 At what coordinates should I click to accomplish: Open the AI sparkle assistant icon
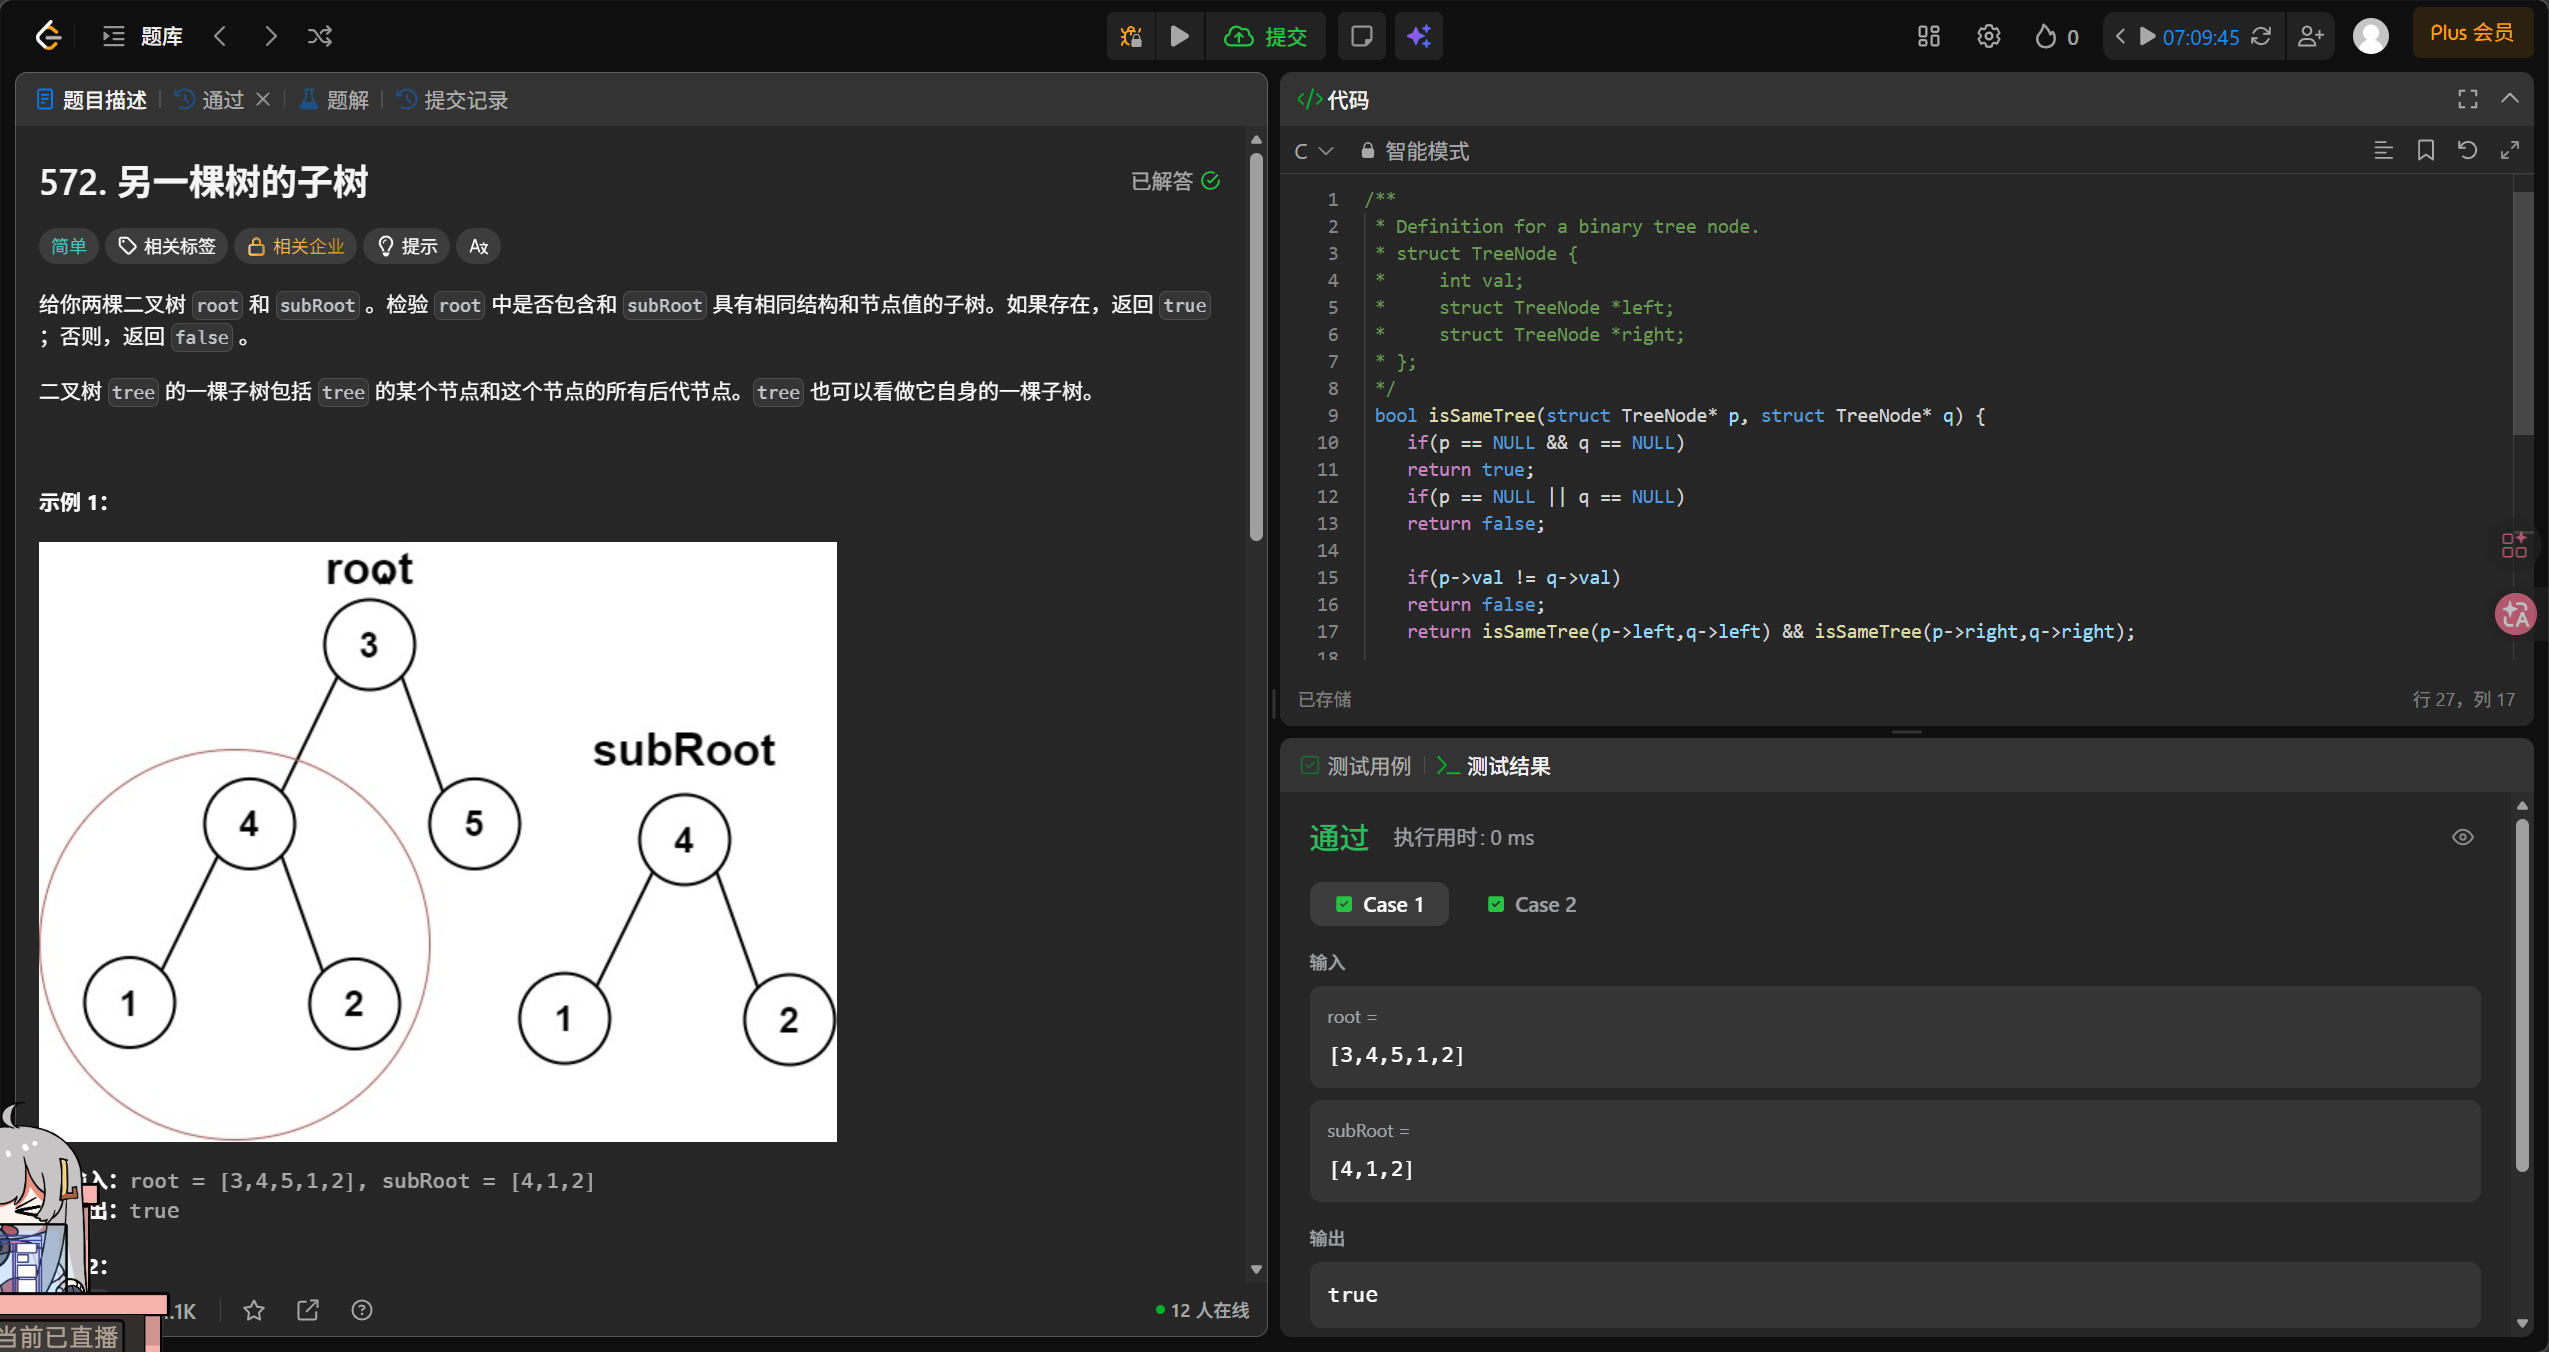(x=1418, y=36)
